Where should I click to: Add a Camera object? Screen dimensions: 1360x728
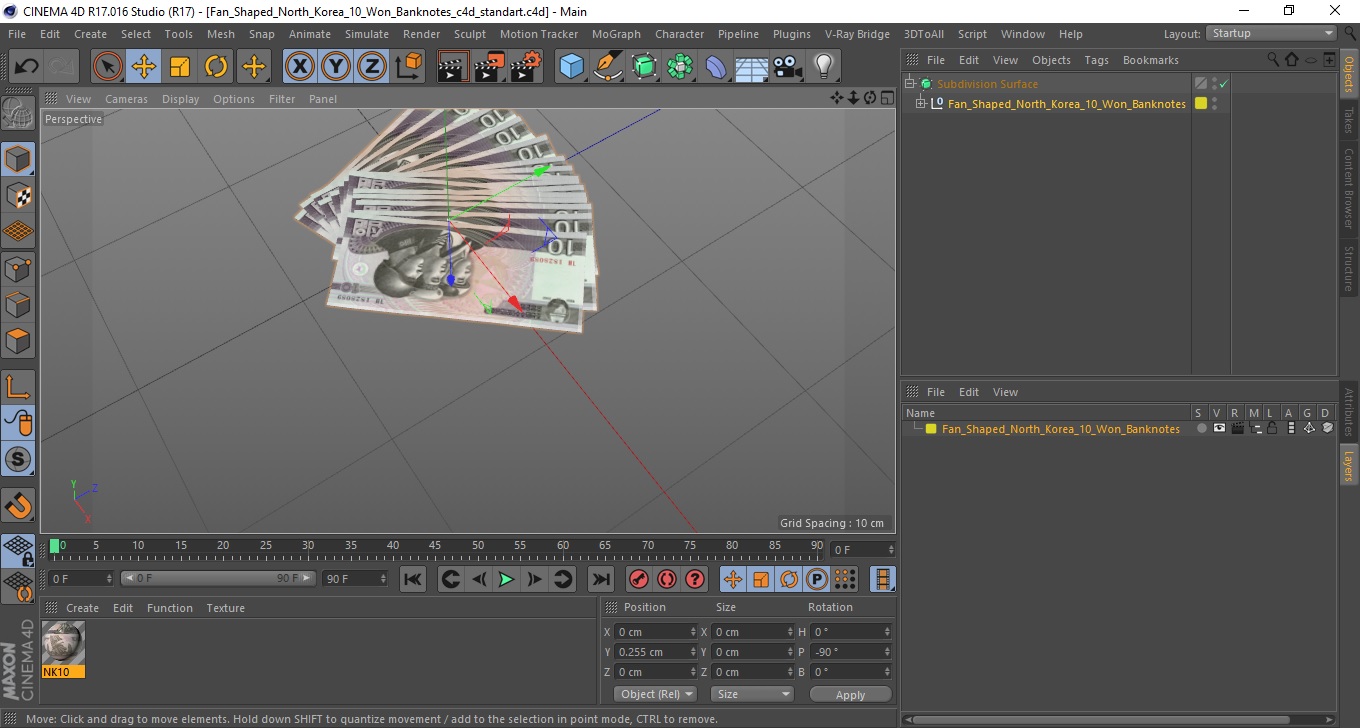pyautogui.click(x=788, y=67)
